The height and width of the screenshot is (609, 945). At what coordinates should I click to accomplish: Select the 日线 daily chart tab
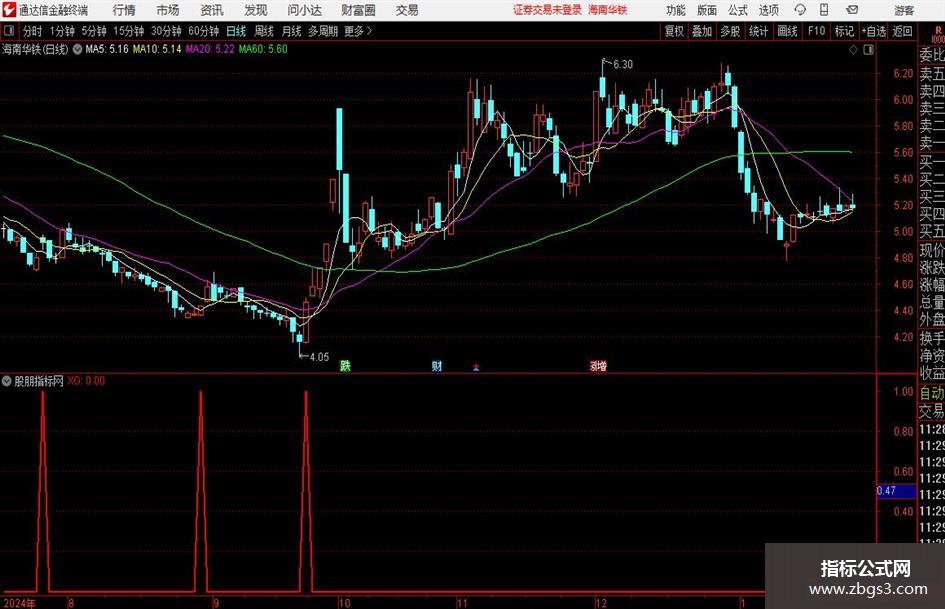[x=236, y=31]
